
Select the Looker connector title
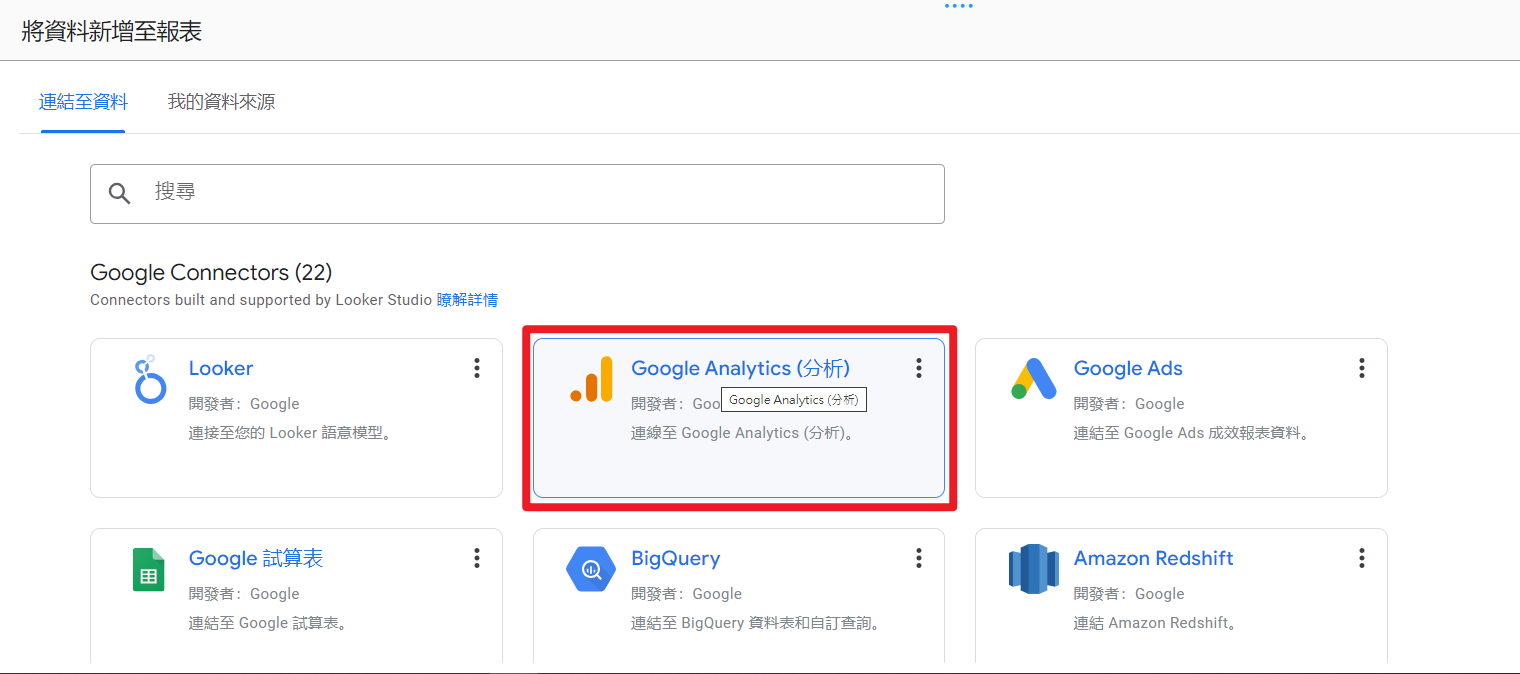(x=221, y=368)
